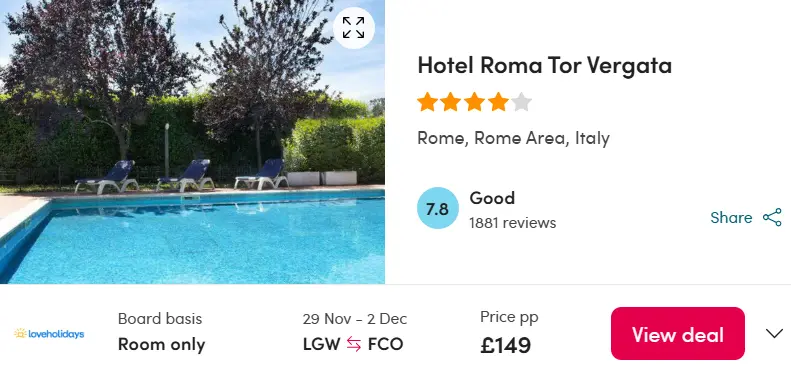Open the 1881 reviews link
Viewport: 791px width, 374px height.
tap(513, 223)
